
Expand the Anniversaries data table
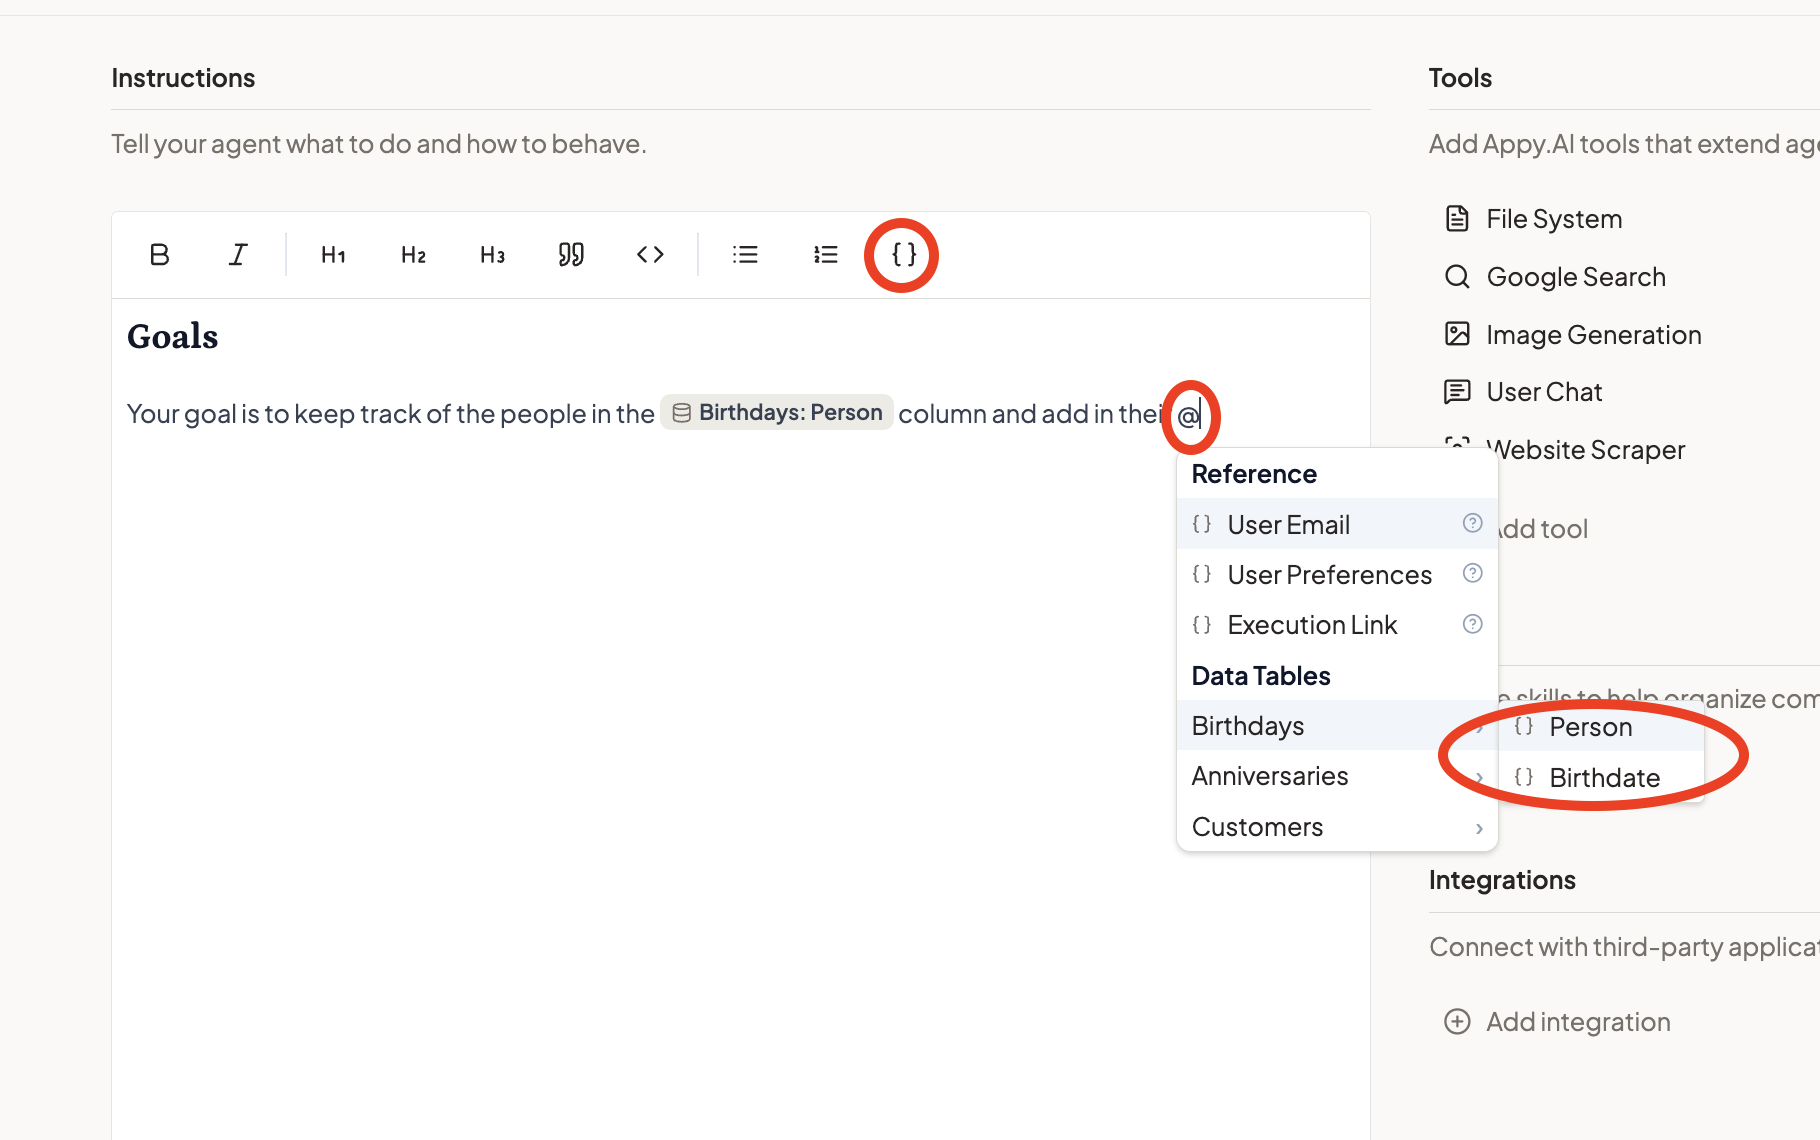point(1300,775)
